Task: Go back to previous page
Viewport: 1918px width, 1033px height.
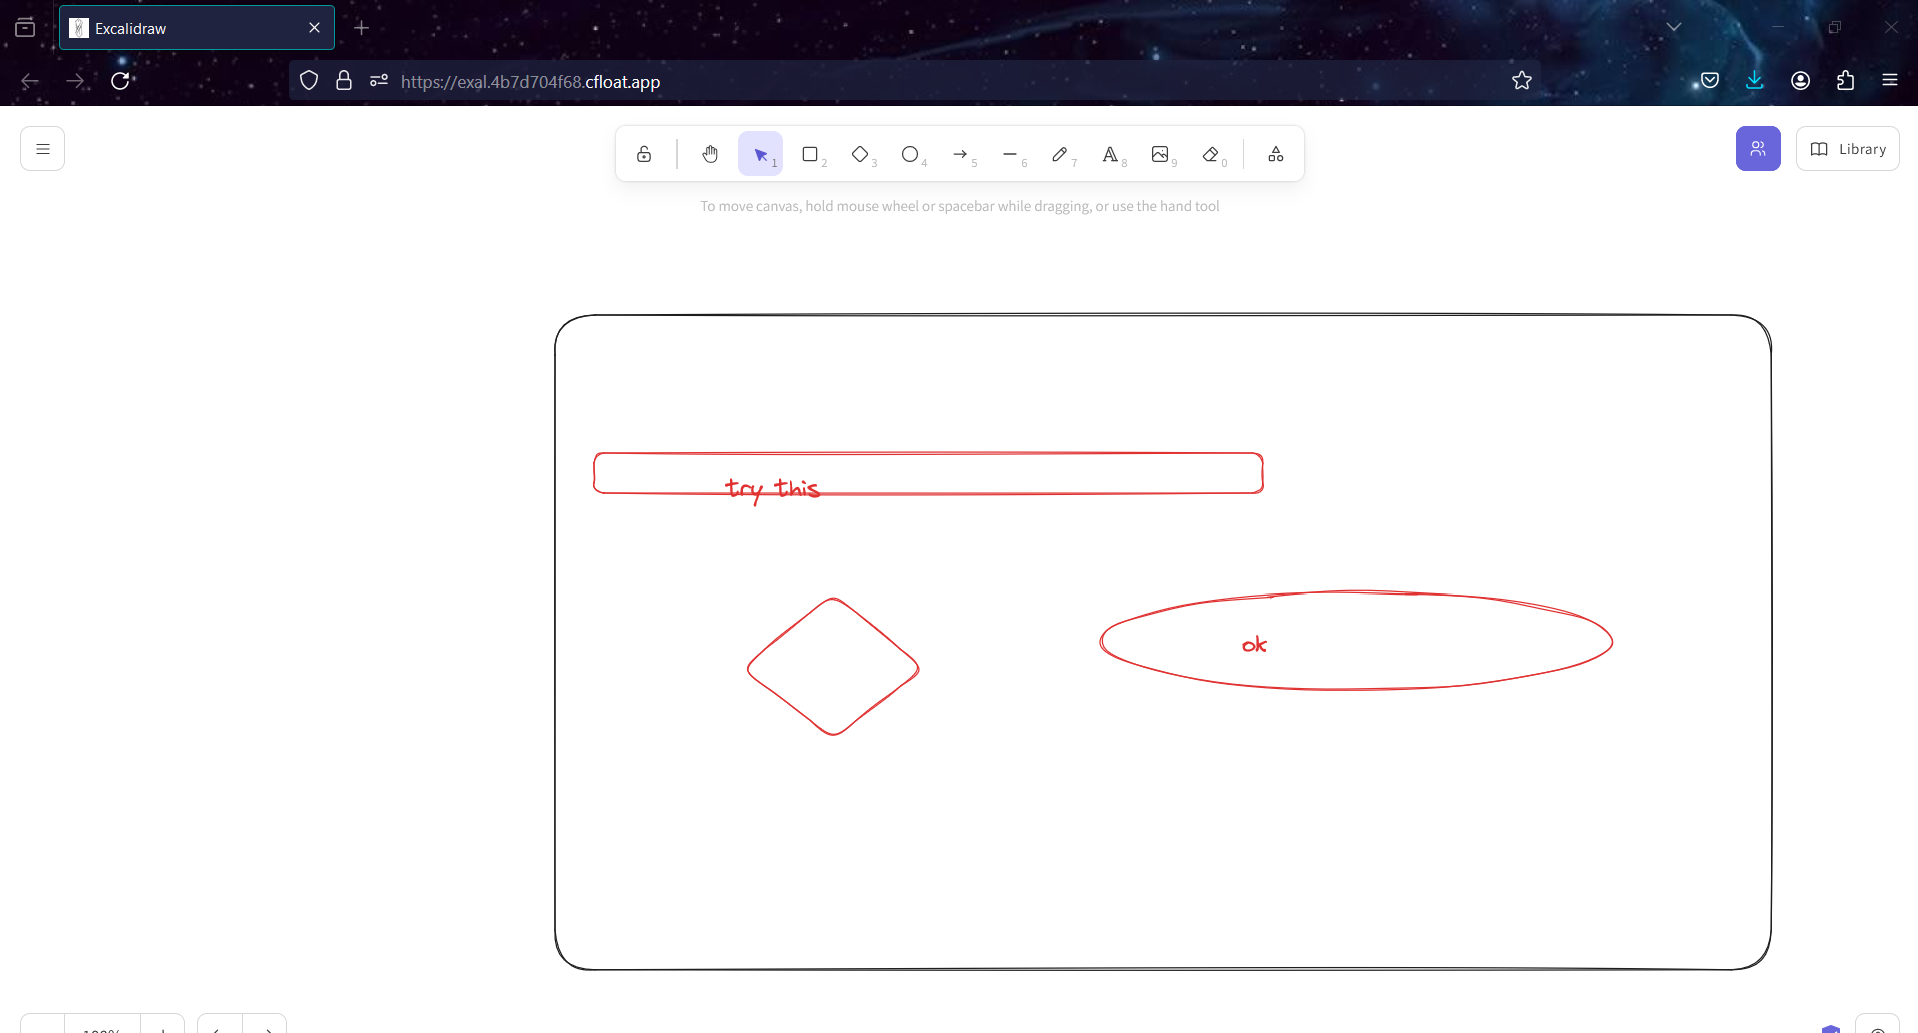Action: pos(30,81)
